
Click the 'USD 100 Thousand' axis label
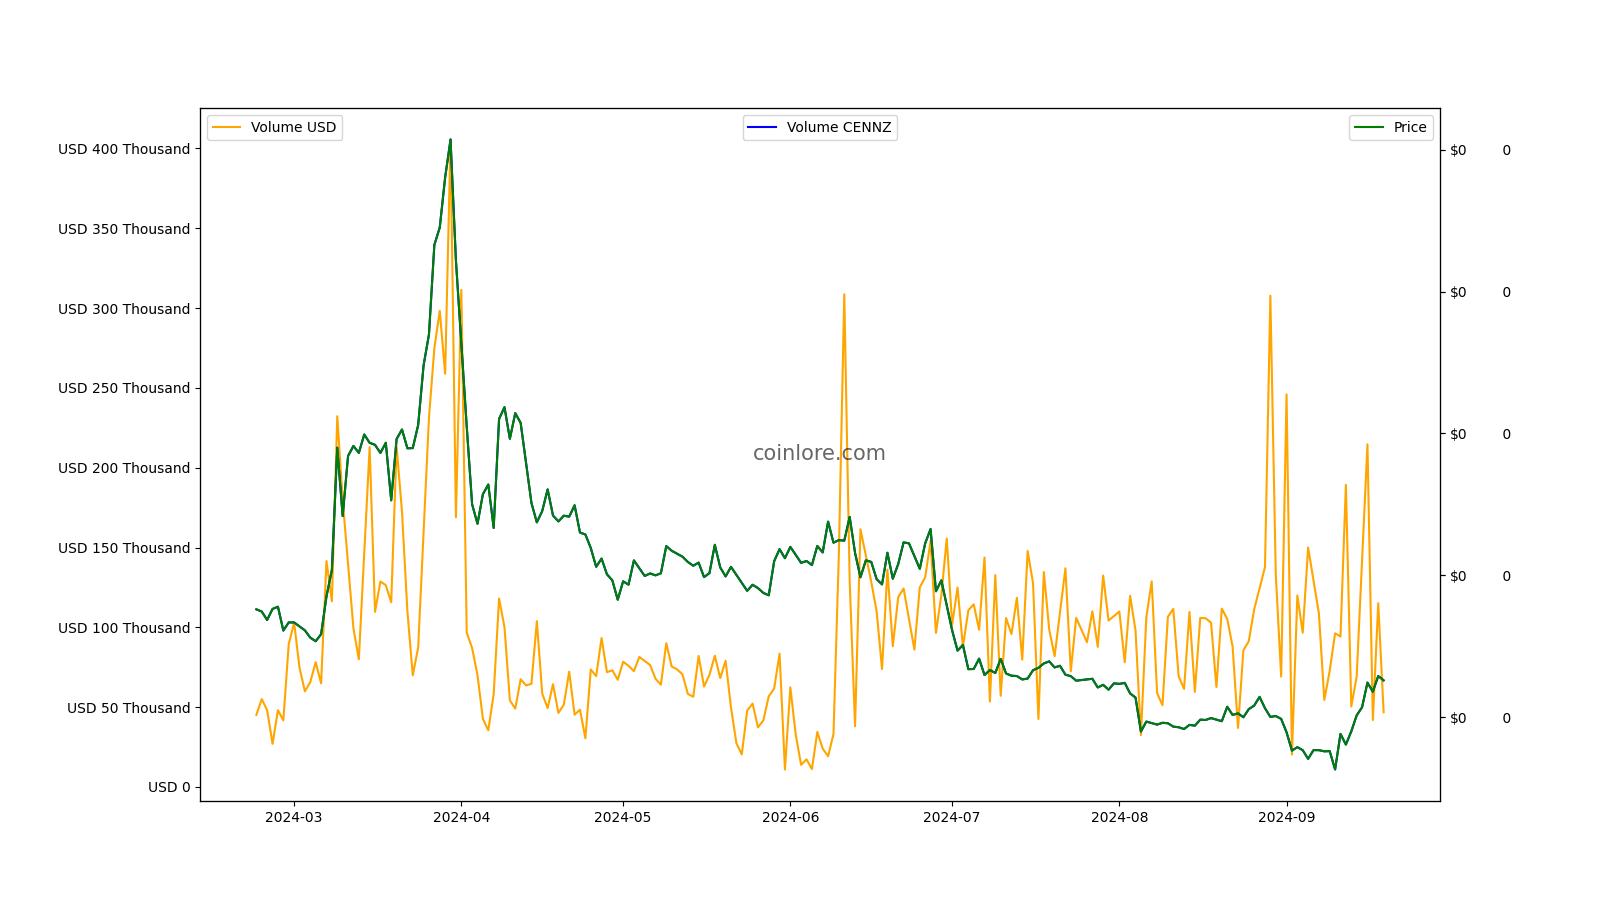pyautogui.click(x=124, y=628)
